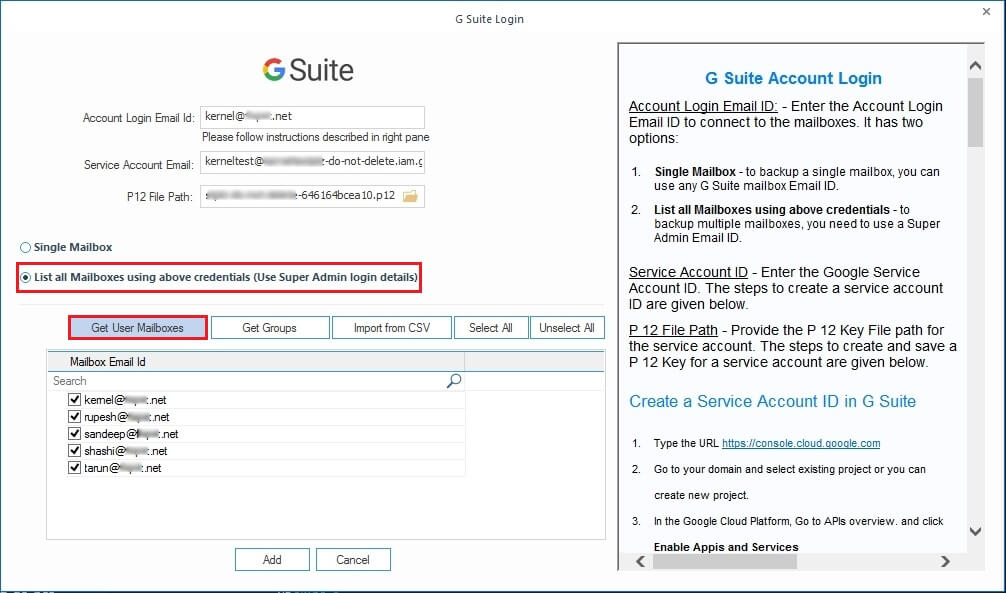
Task: Browse for P12 file with folder icon
Action: [410, 196]
